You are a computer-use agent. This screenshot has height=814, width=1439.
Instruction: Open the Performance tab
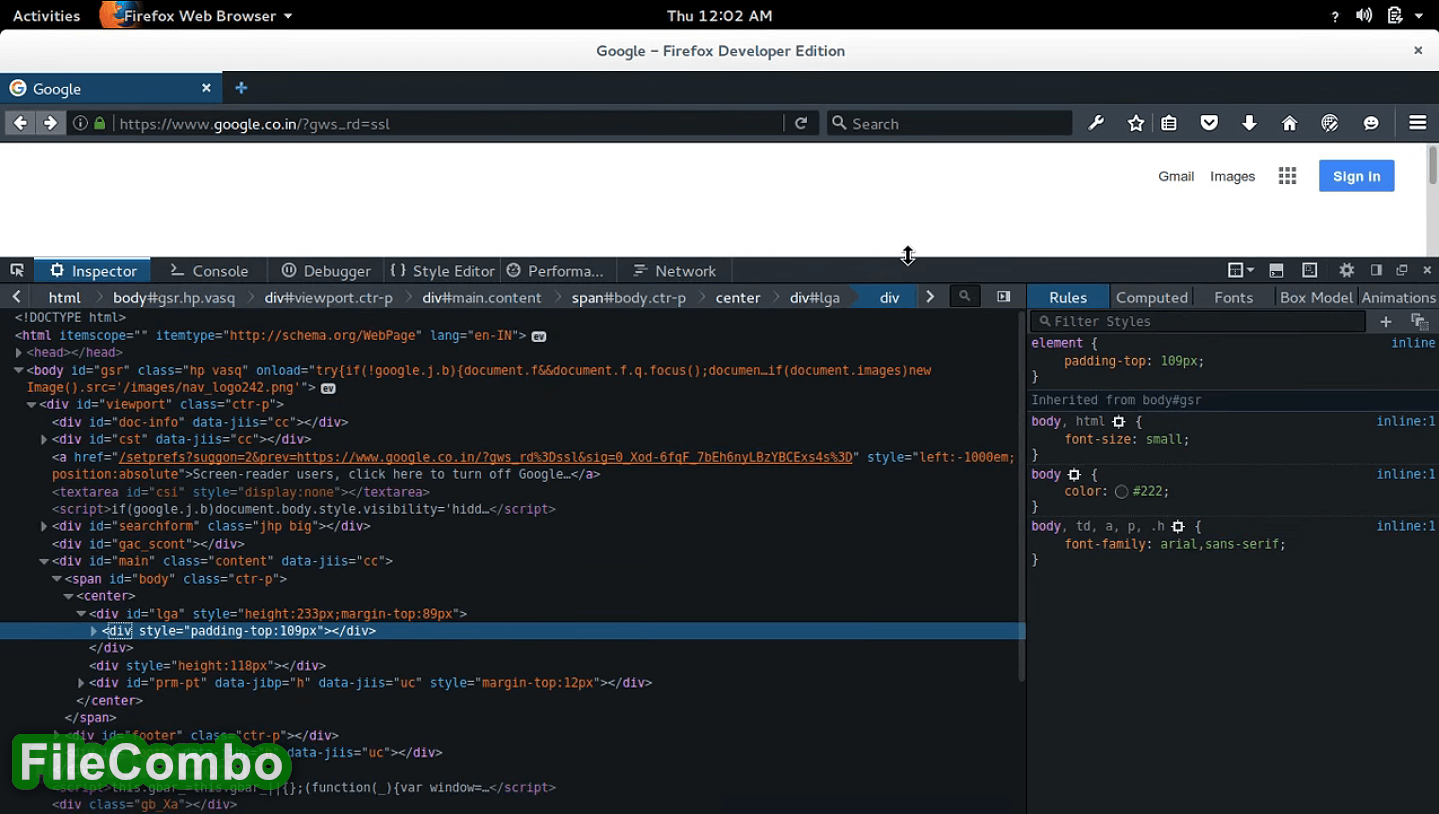[x=556, y=270]
